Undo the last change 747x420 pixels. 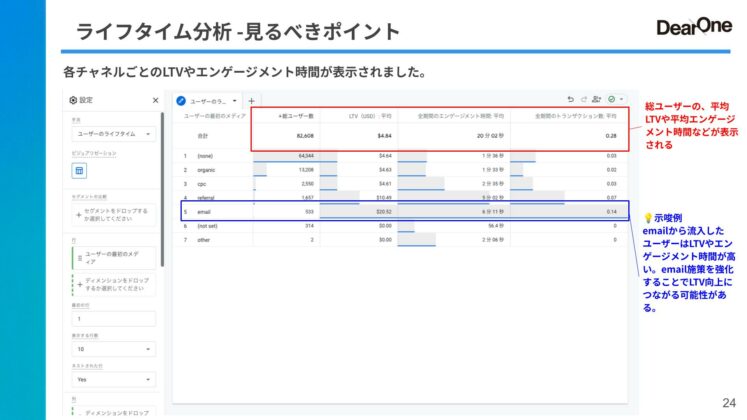tap(570, 99)
